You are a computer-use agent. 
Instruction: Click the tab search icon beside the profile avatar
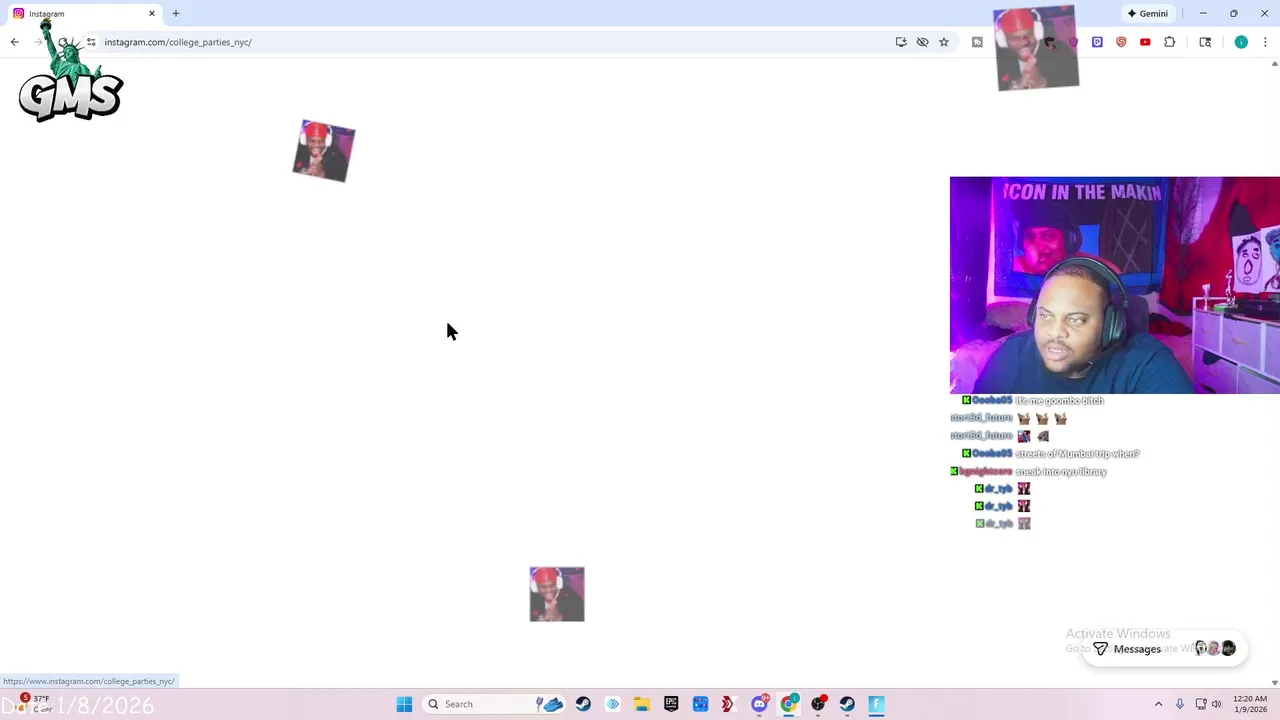pyautogui.click(x=1205, y=42)
